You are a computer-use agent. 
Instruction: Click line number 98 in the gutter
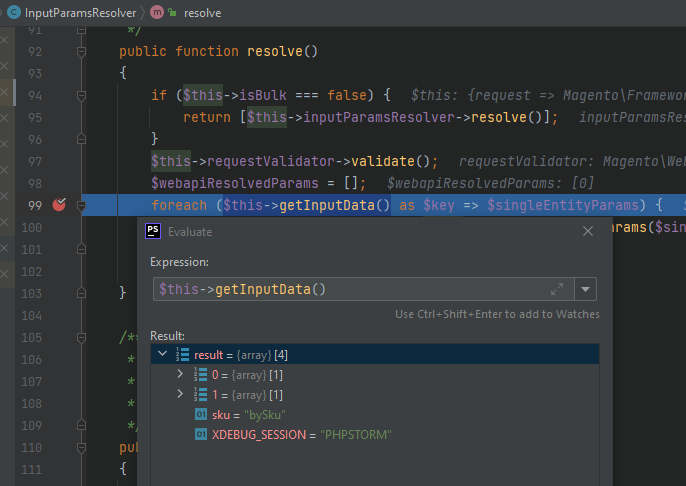coord(35,183)
